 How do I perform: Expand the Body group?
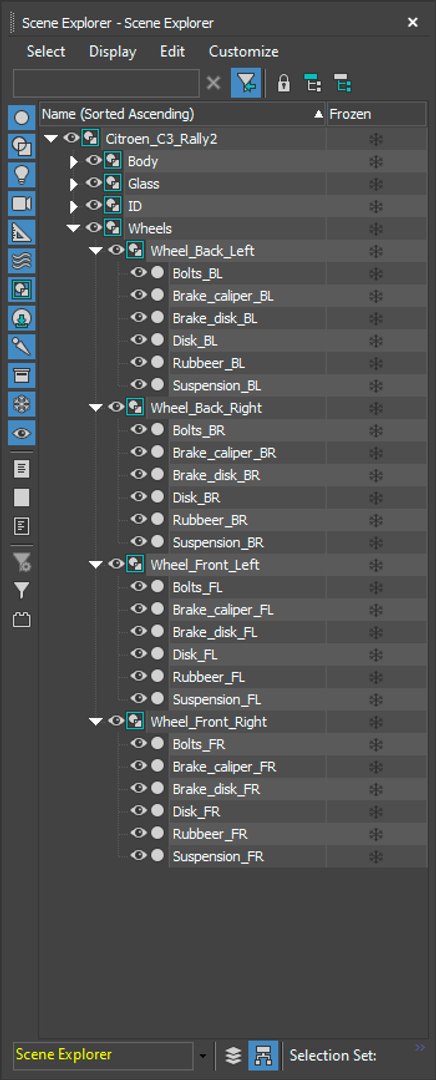(74, 161)
